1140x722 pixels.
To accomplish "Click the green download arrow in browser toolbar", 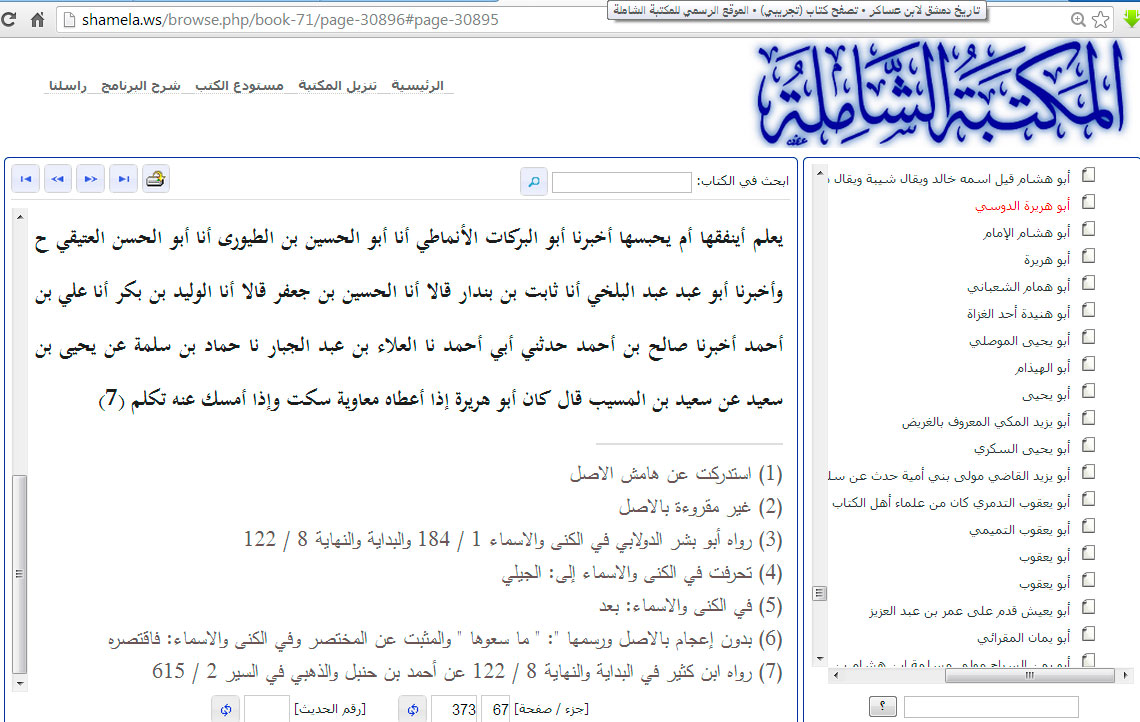I will [x=1131, y=20].
